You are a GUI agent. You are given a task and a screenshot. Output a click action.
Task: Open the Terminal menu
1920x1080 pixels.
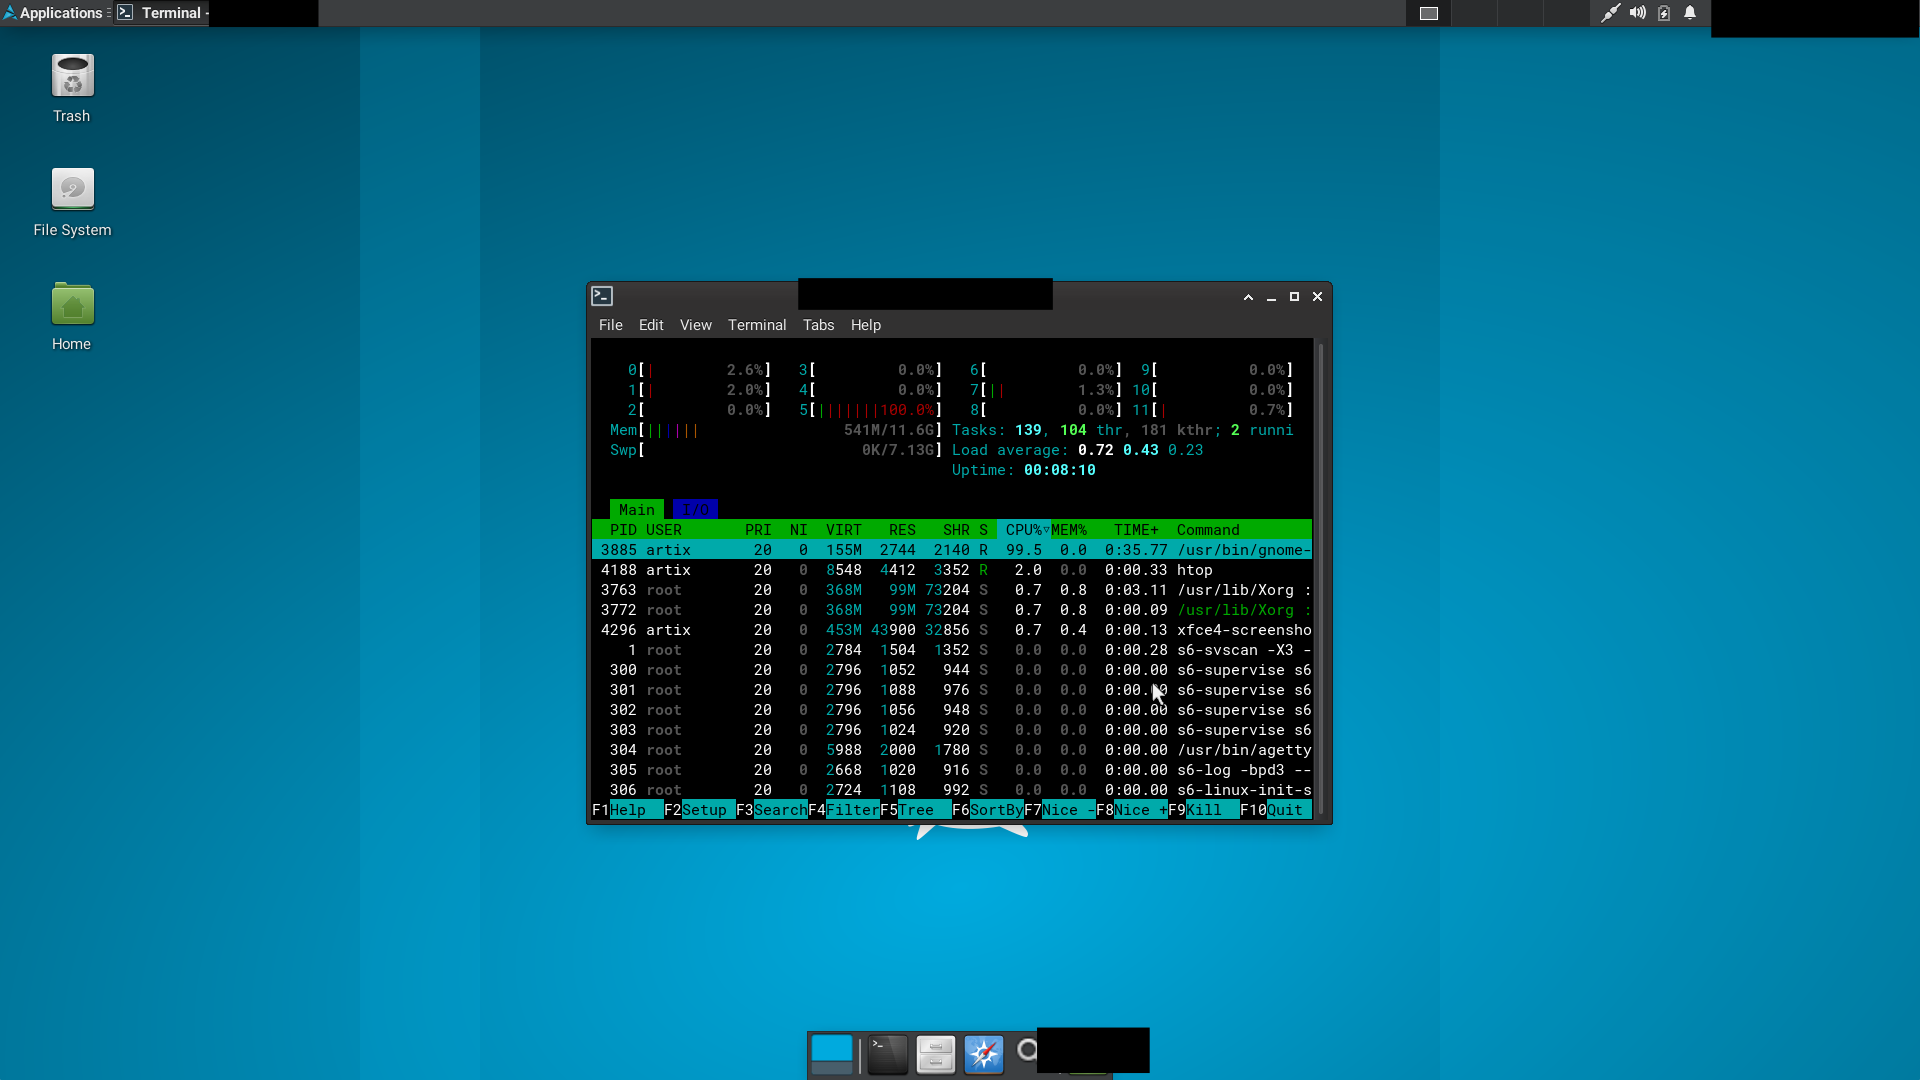757,325
